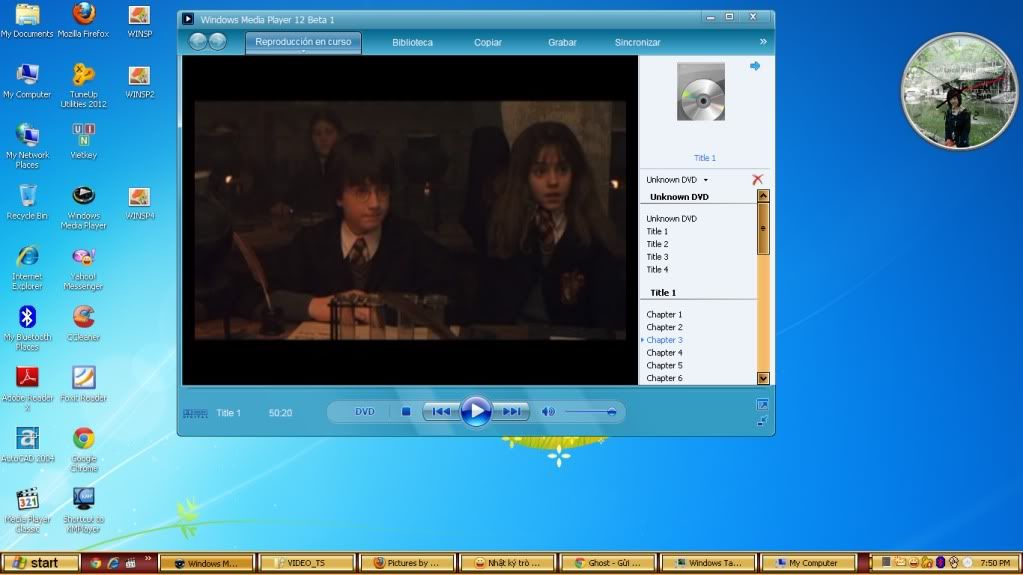Open WINSP2 desktop icon
The width and height of the screenshot is (1023, 575).
[140, 82]
